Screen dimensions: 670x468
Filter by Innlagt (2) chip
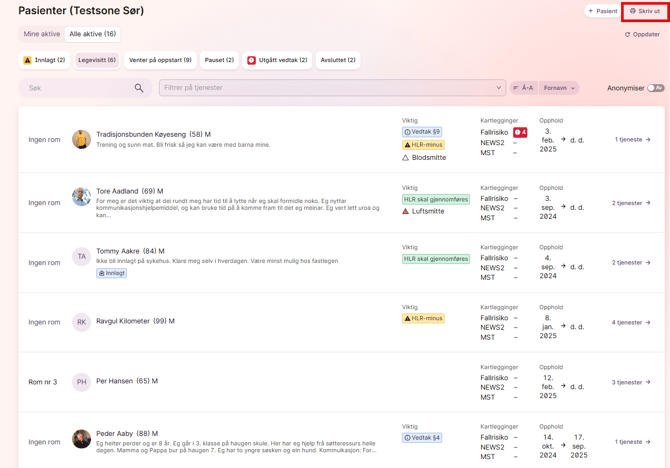(x=44, y=60)
